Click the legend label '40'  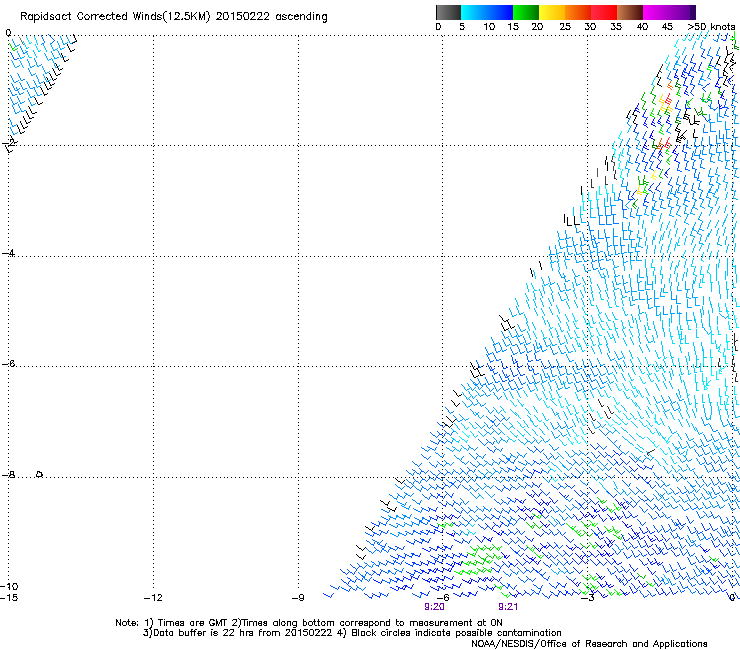642,27
